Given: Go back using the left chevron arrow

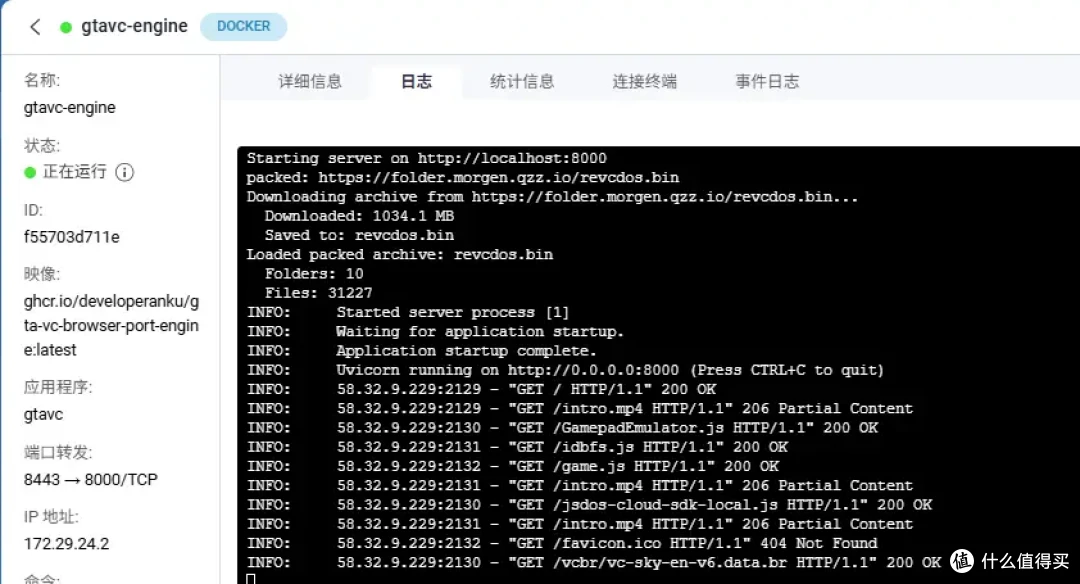Looking at the screenshot, I should point(35,27).
